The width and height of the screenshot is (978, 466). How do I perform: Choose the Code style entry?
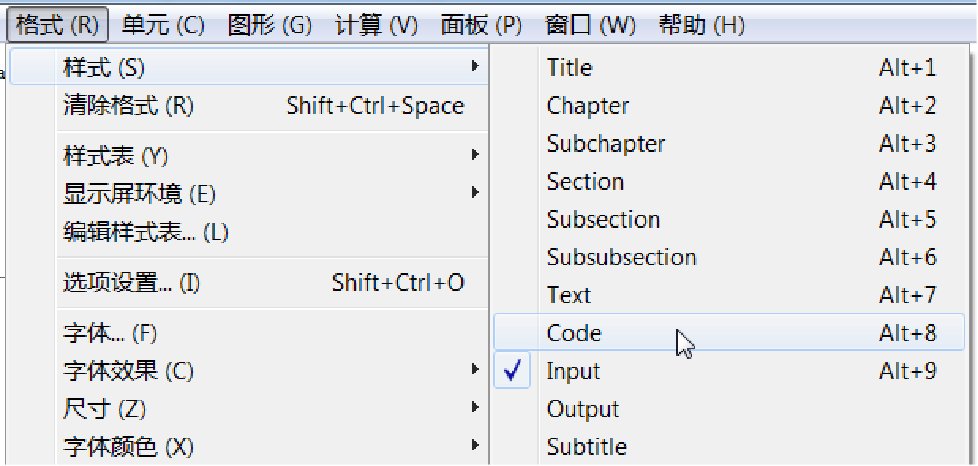click(x=729, y=333)
